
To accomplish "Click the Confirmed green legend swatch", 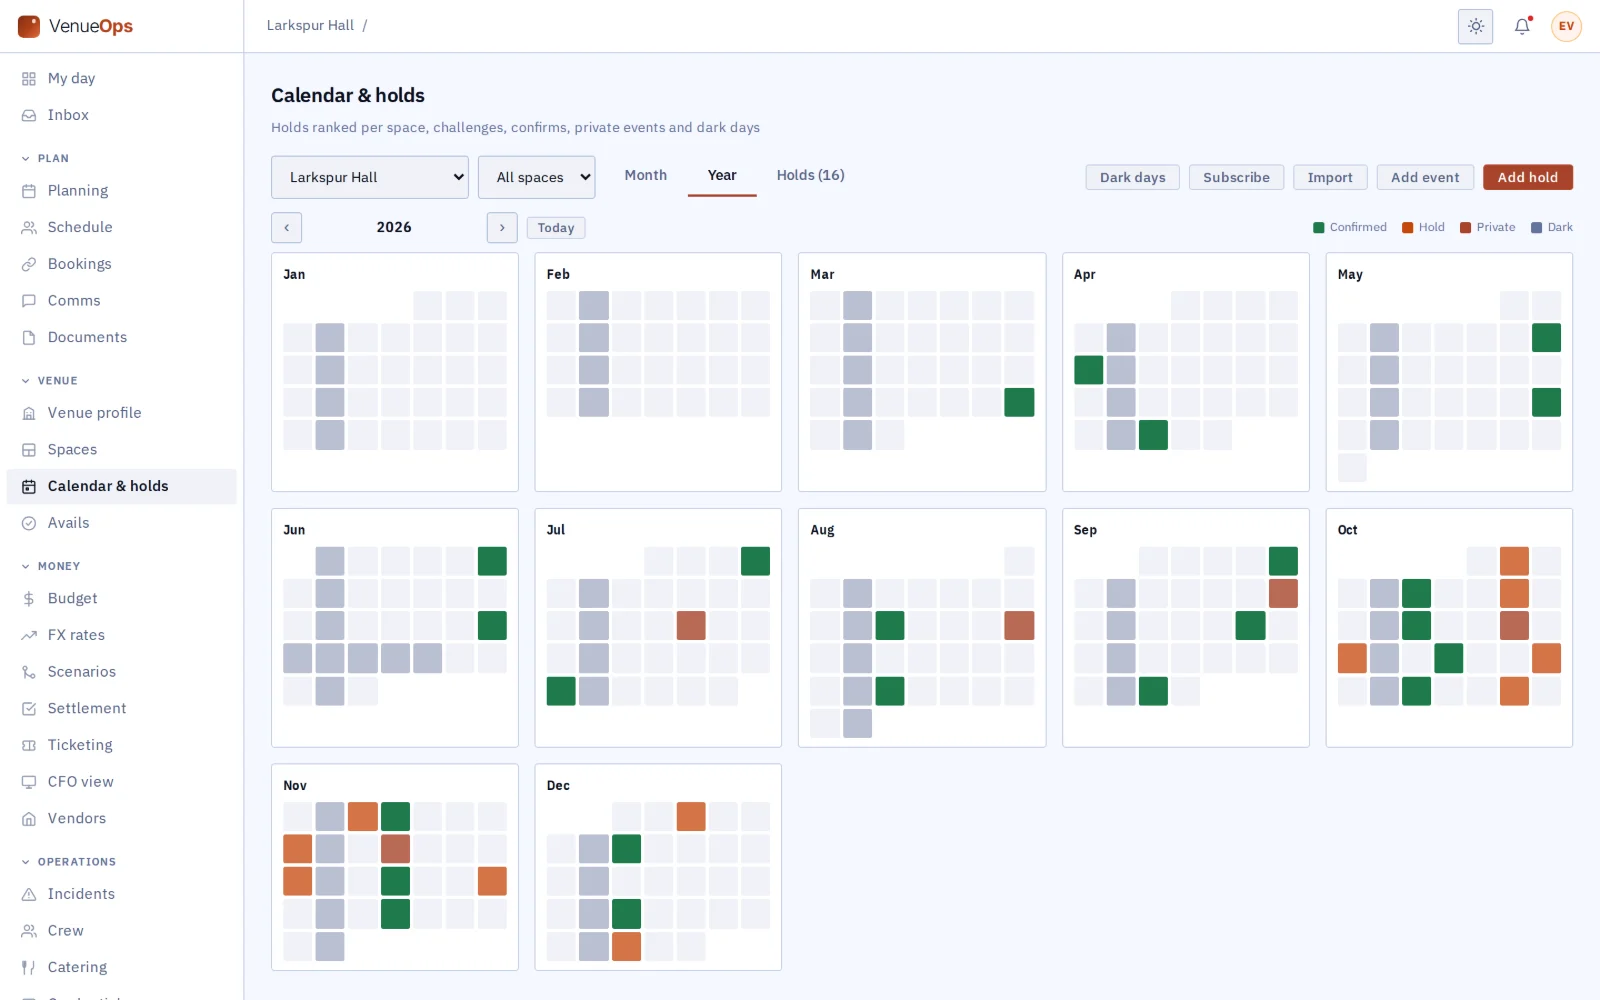I will point(1318,227).
